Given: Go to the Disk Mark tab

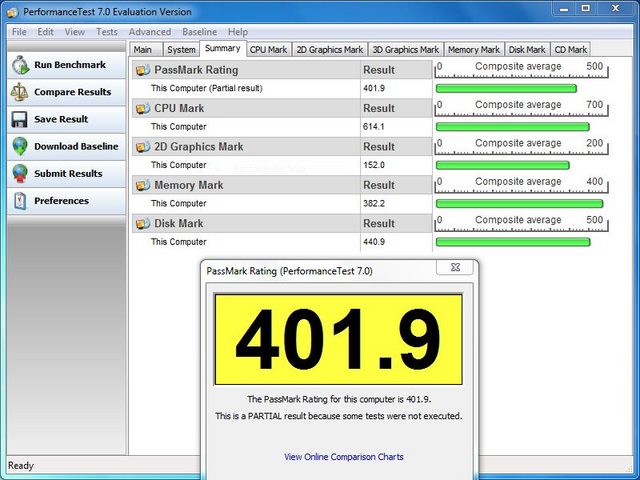Looking at the screenshot, I should pyautogui.click(x=527, y=49).
